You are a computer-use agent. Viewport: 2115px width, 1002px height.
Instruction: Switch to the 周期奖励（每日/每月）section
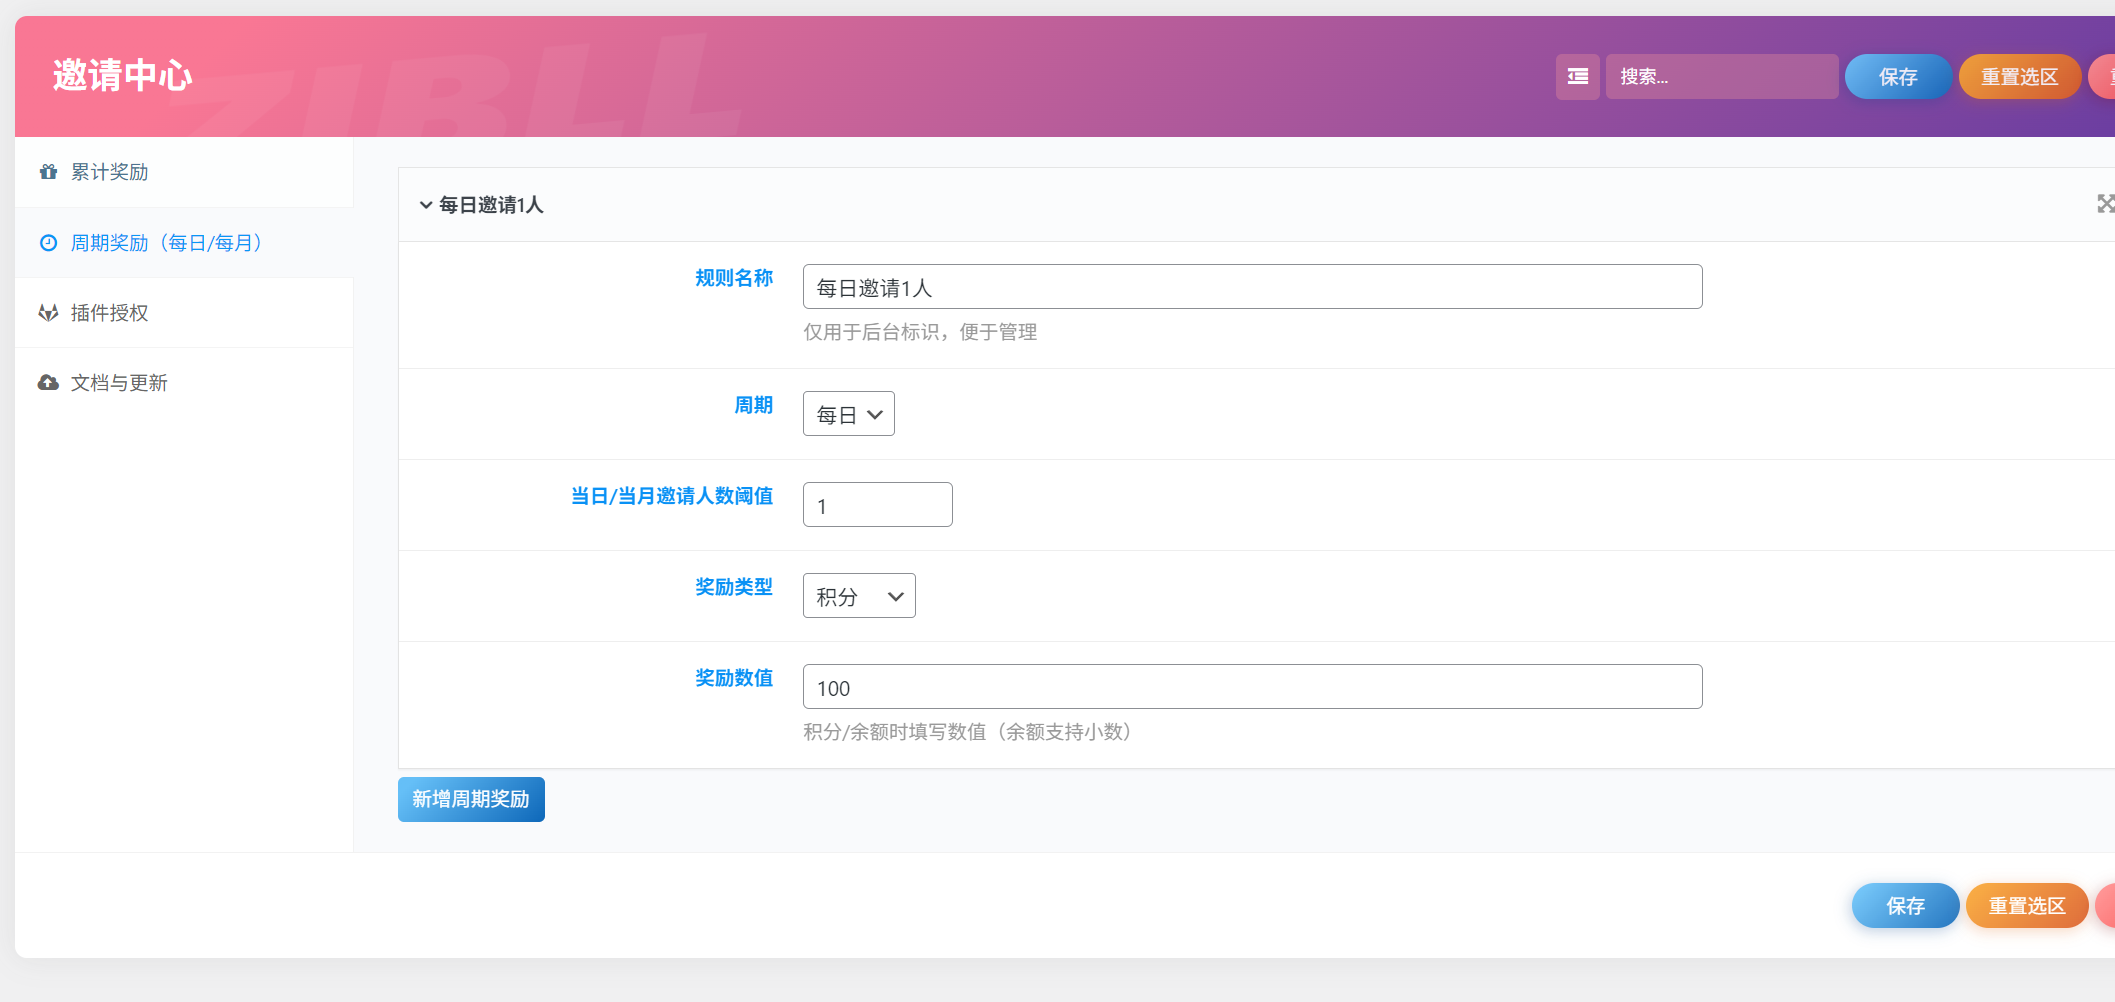point(163,242)
